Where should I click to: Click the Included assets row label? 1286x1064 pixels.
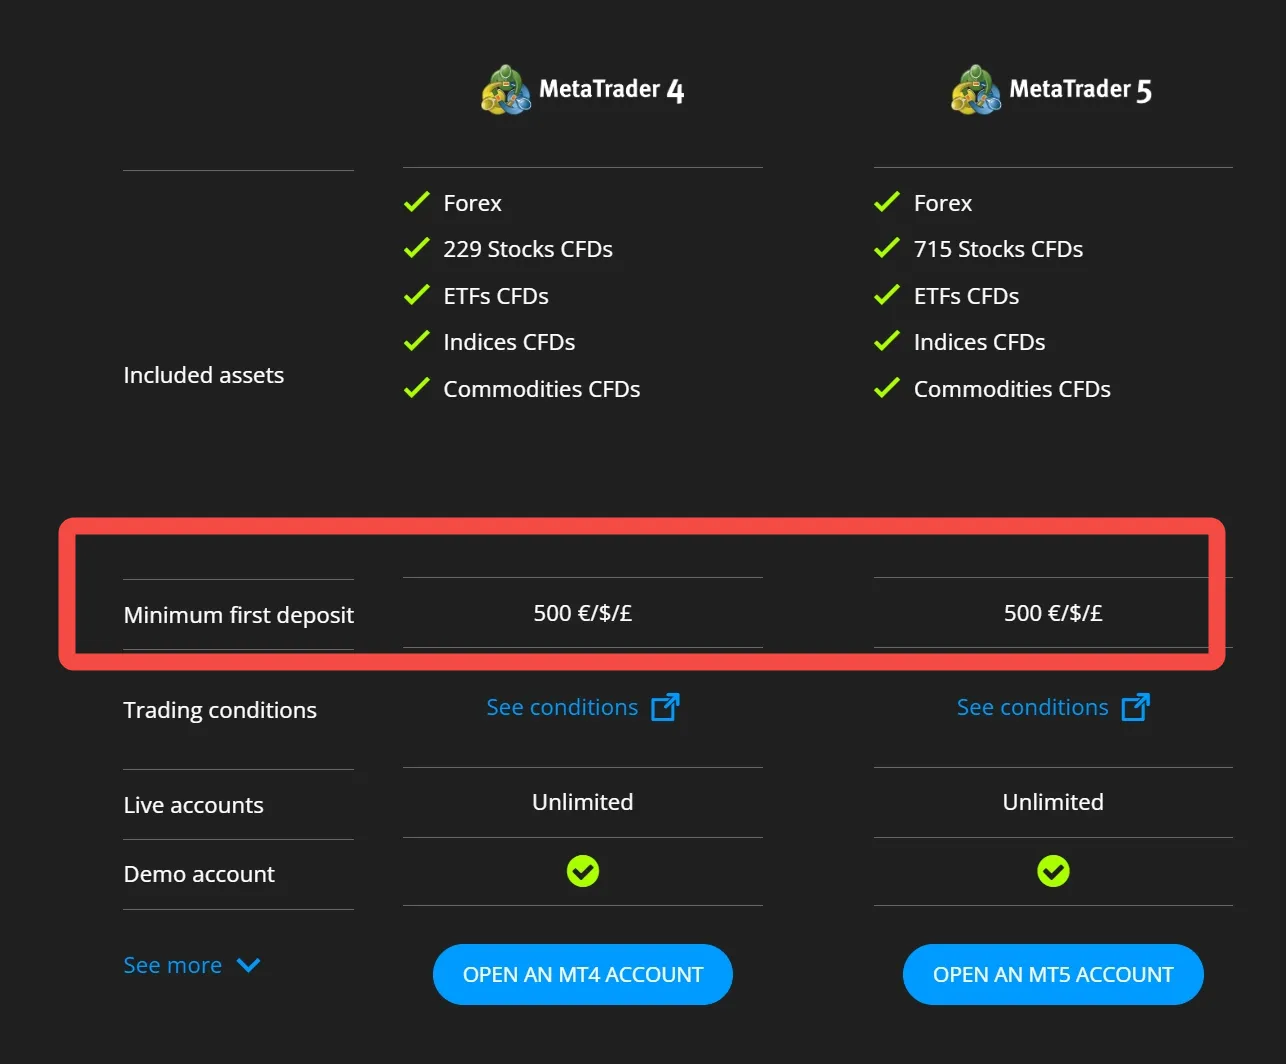(x=204, y=375)
